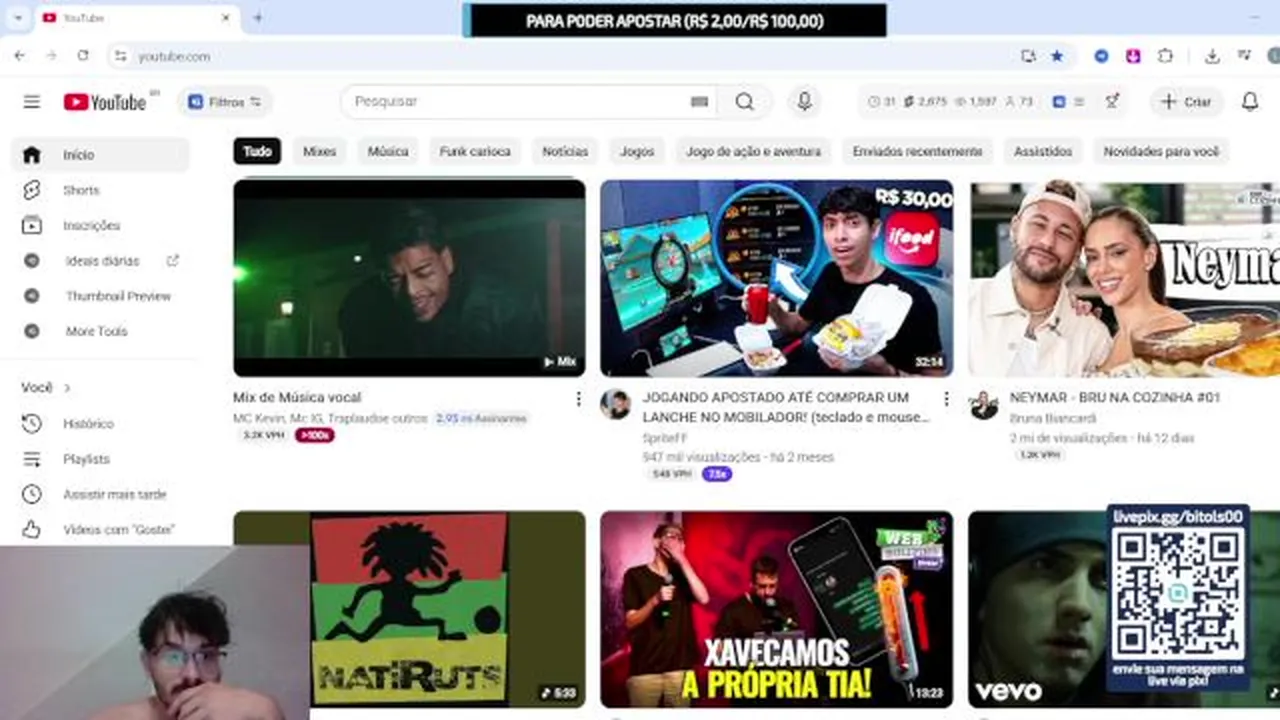Screen dimensions: 1280x720
Task: Select the Tudo filter chip
Action: point(257,151)
